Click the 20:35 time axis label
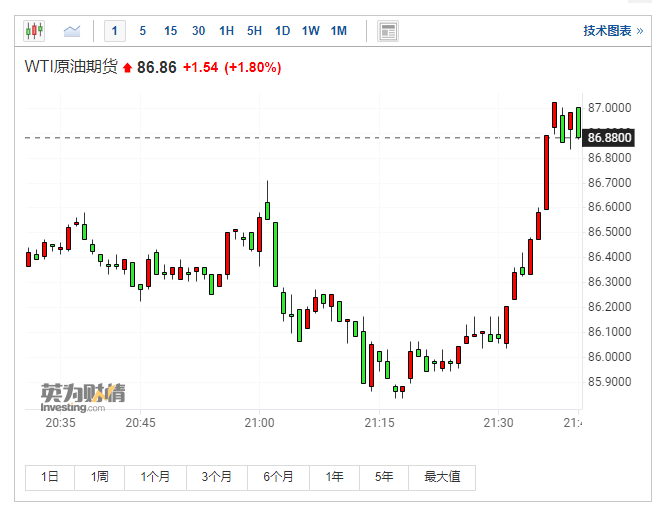This screenshot has height=512, width=655. click(x=61, y=423)
